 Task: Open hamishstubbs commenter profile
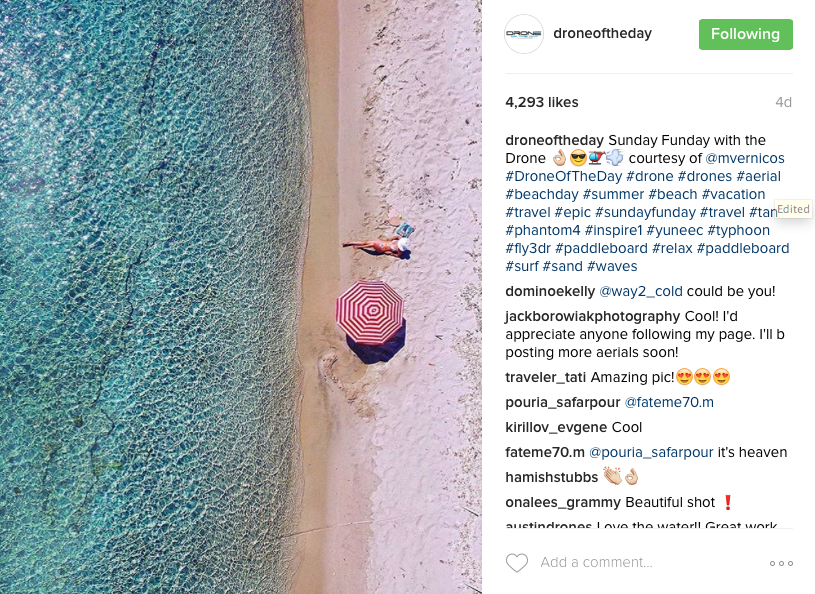(x=551, y=477)
